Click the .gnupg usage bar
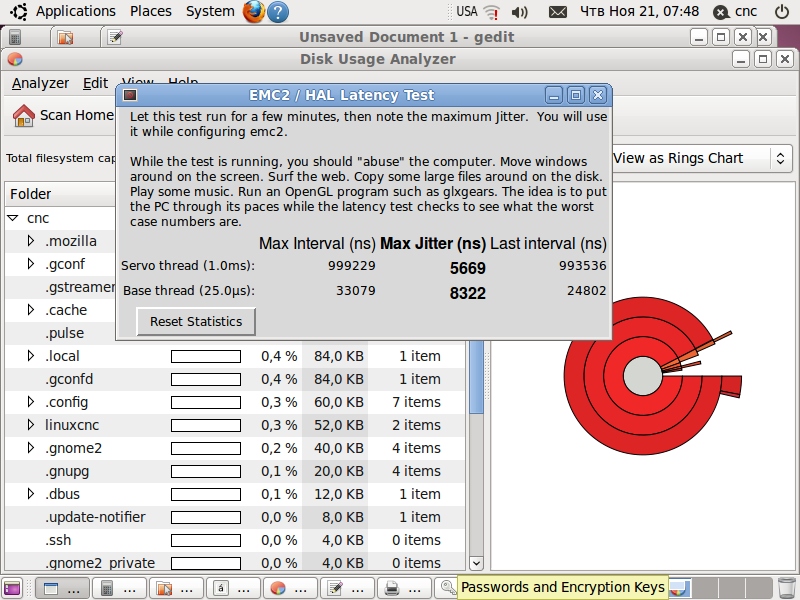This screenshot has height=600, width=800. (x=206, y=471)
